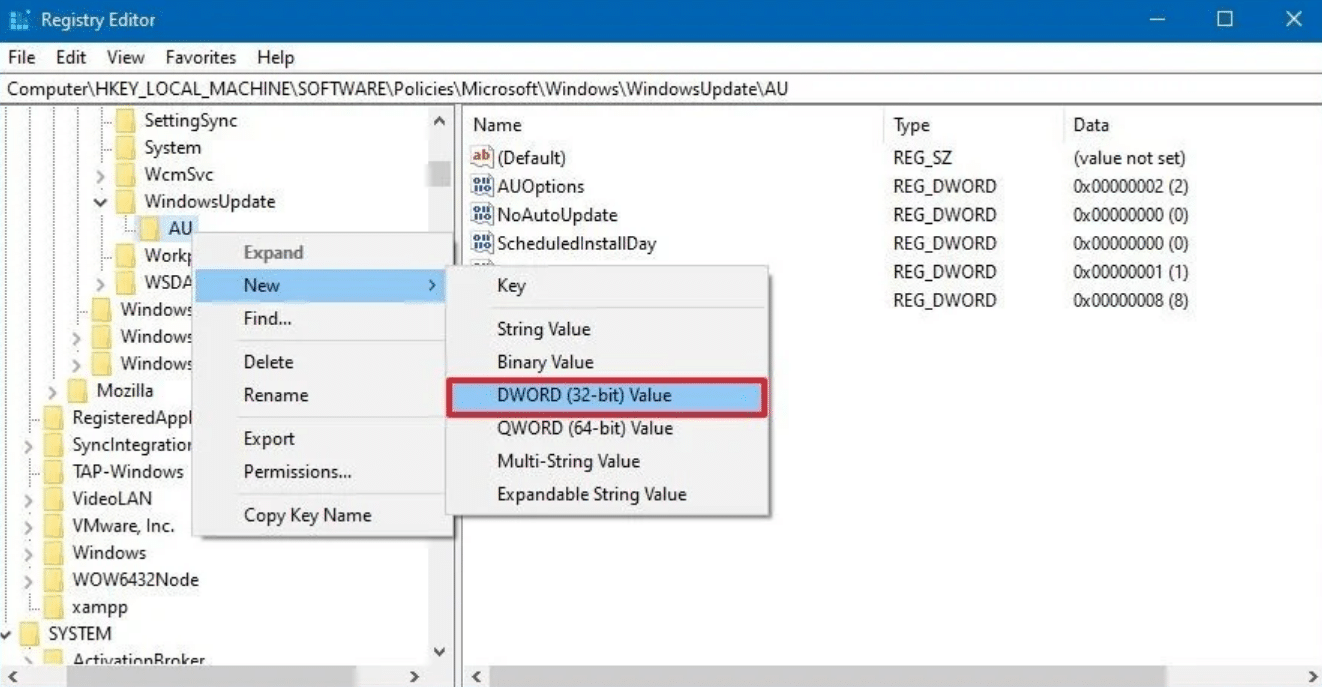This screenshot has height=687, width=1322.
Task: Click the Mozilla folder icon
Action: (78, 390)
